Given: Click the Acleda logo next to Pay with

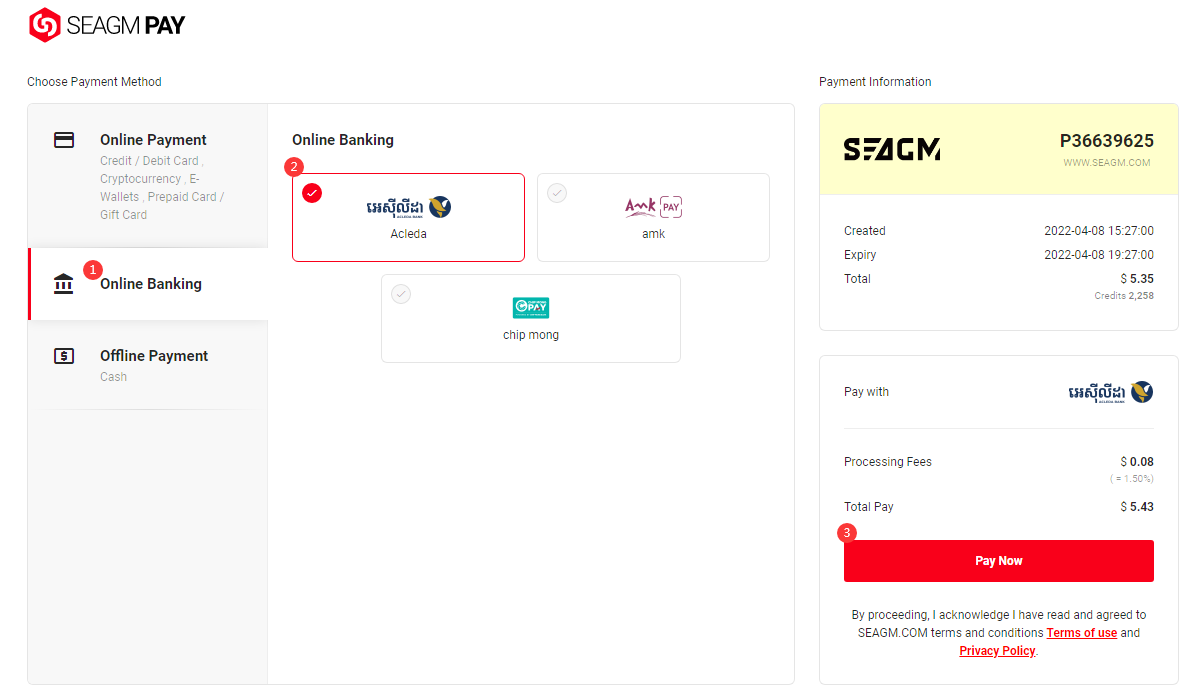Looking at the screenshot, I should 1110,392.
